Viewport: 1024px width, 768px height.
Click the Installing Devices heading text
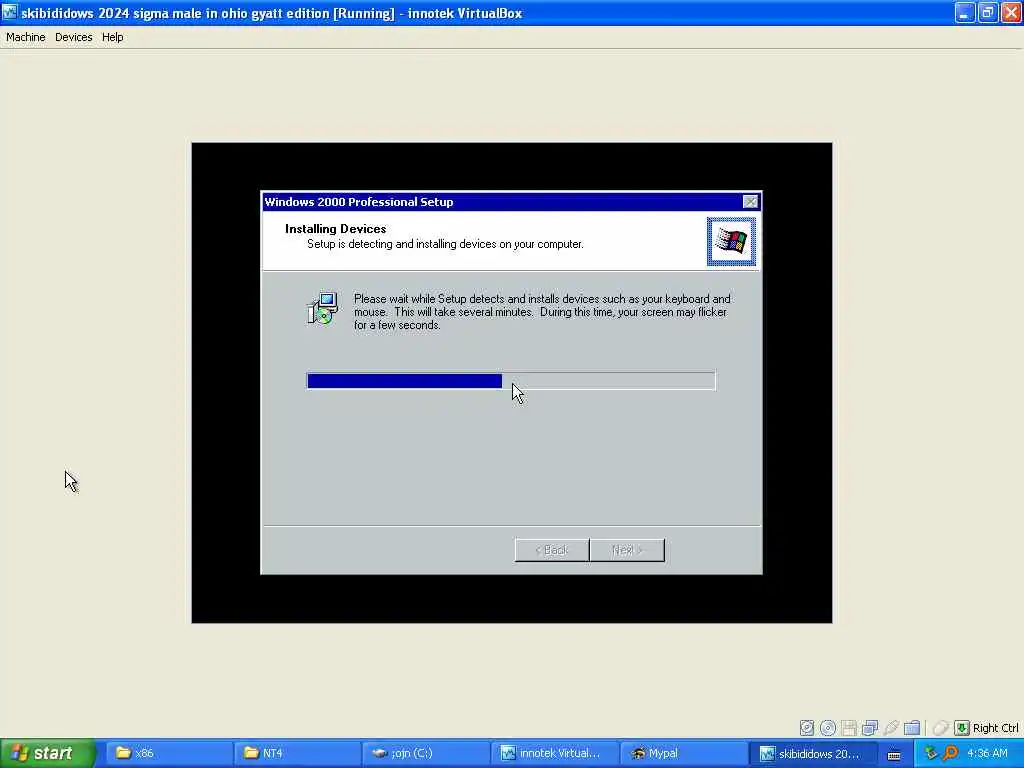[x=336, y=229]
